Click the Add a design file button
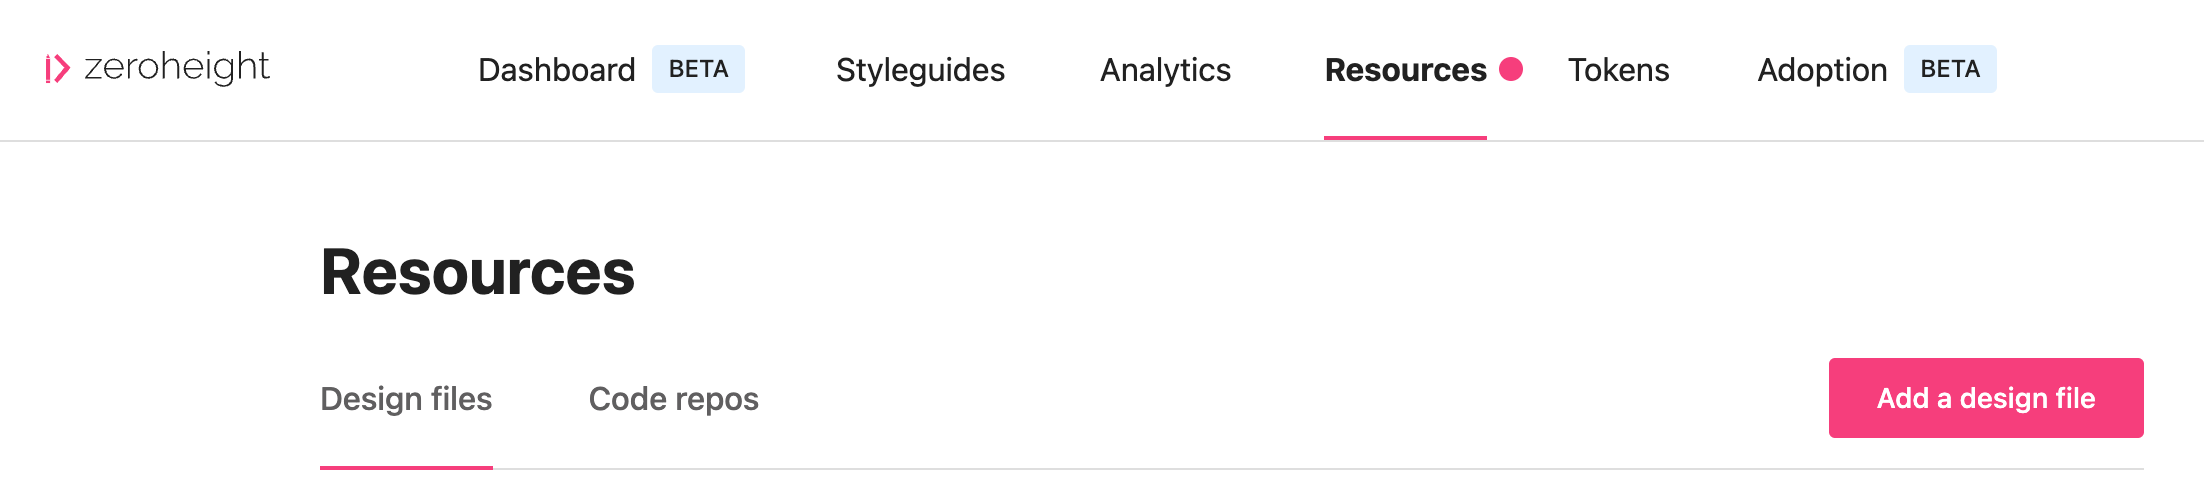 point(1986,398)
